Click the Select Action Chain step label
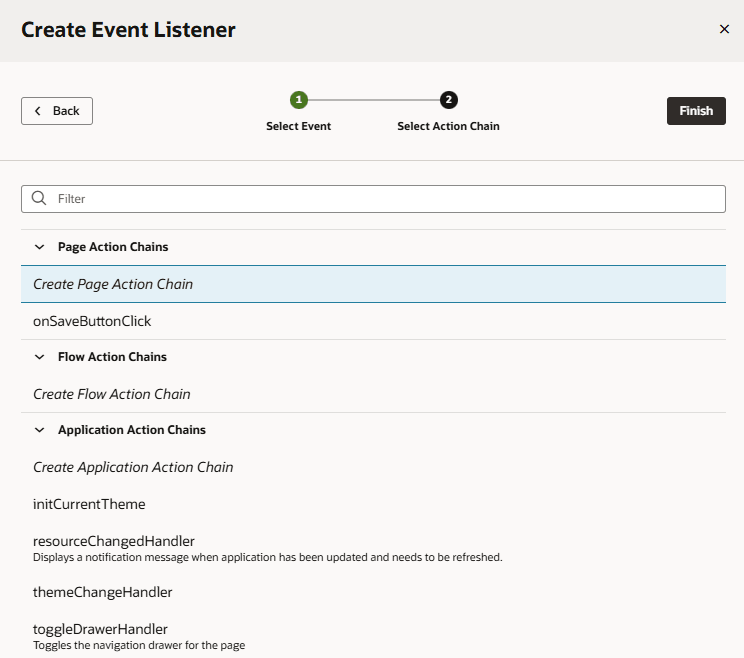Viewport: 744px width, 658px height. pyautogui.click(x=448, y=126)
